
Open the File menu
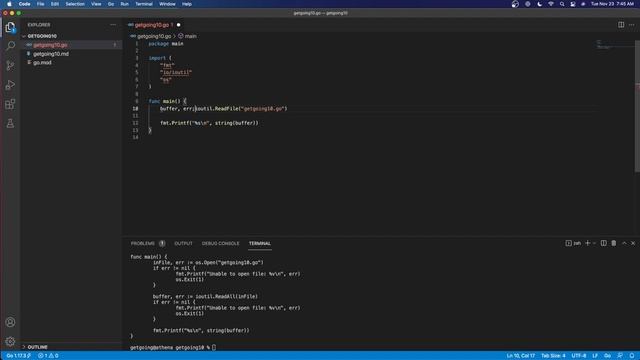point(40,4)
